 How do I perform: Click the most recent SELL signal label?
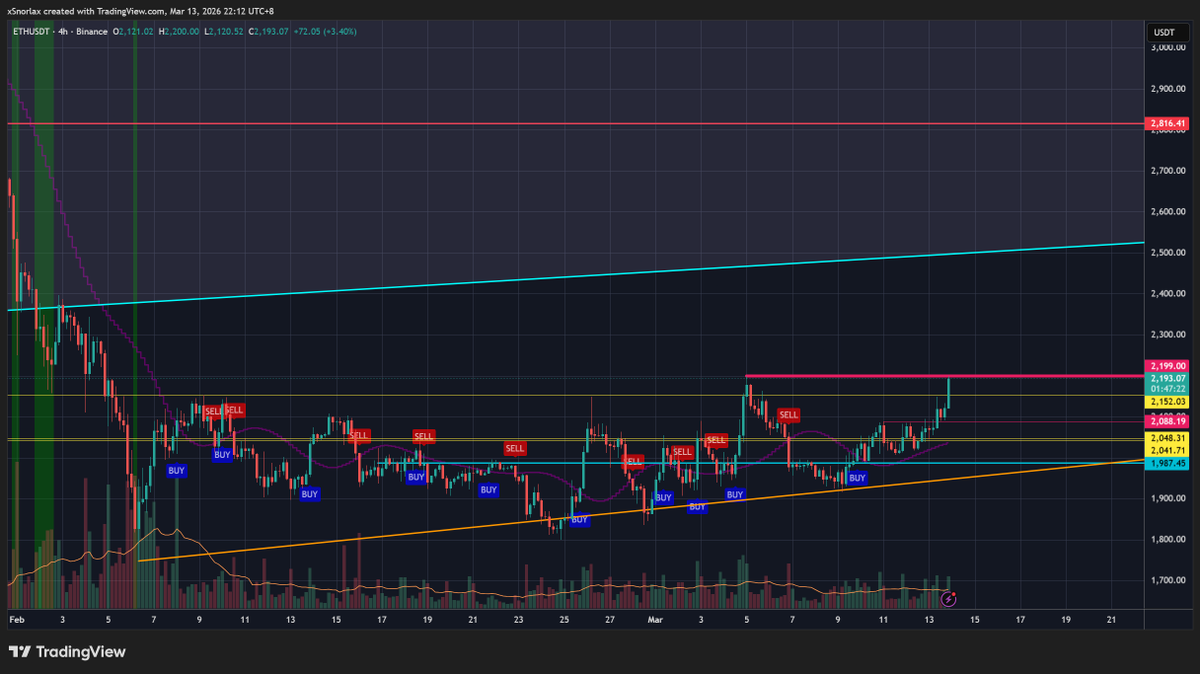[789, 414]
